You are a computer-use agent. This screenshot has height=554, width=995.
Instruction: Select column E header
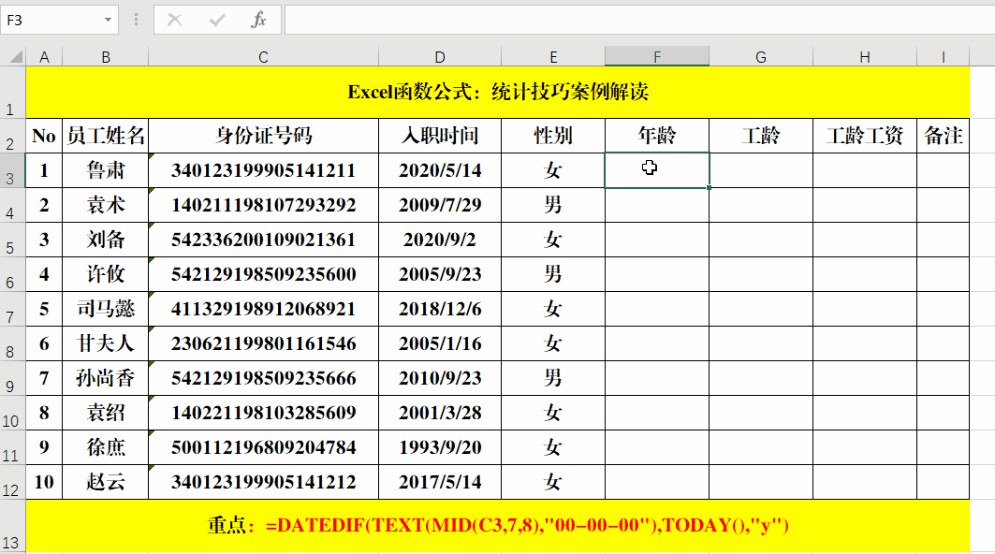click(x=553, y=57)
